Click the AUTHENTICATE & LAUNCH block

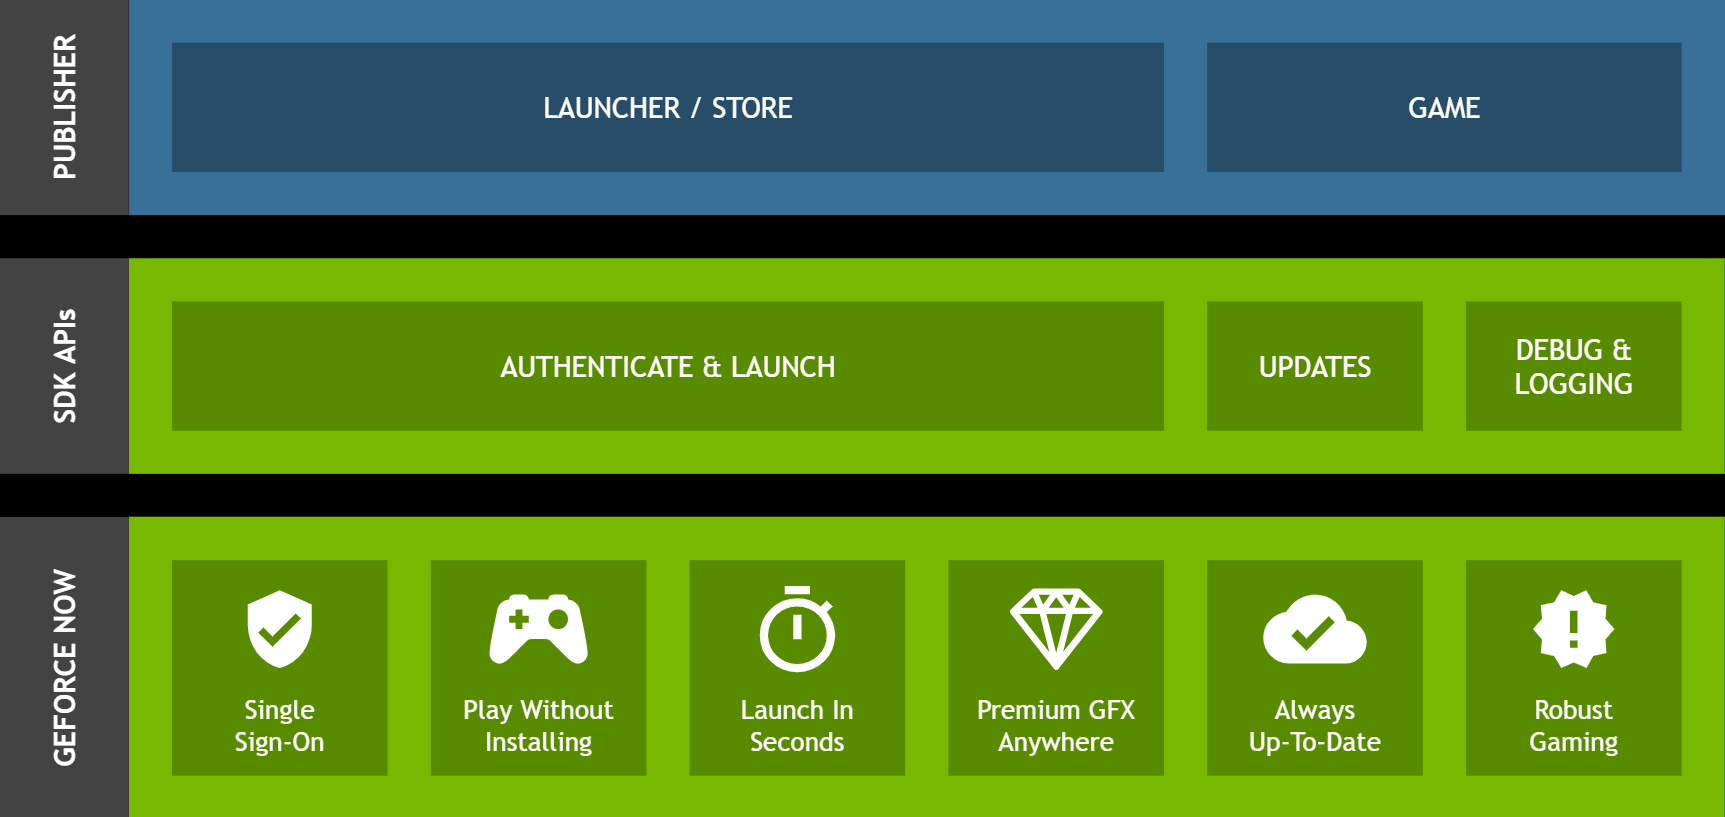[x=668, y=366]
